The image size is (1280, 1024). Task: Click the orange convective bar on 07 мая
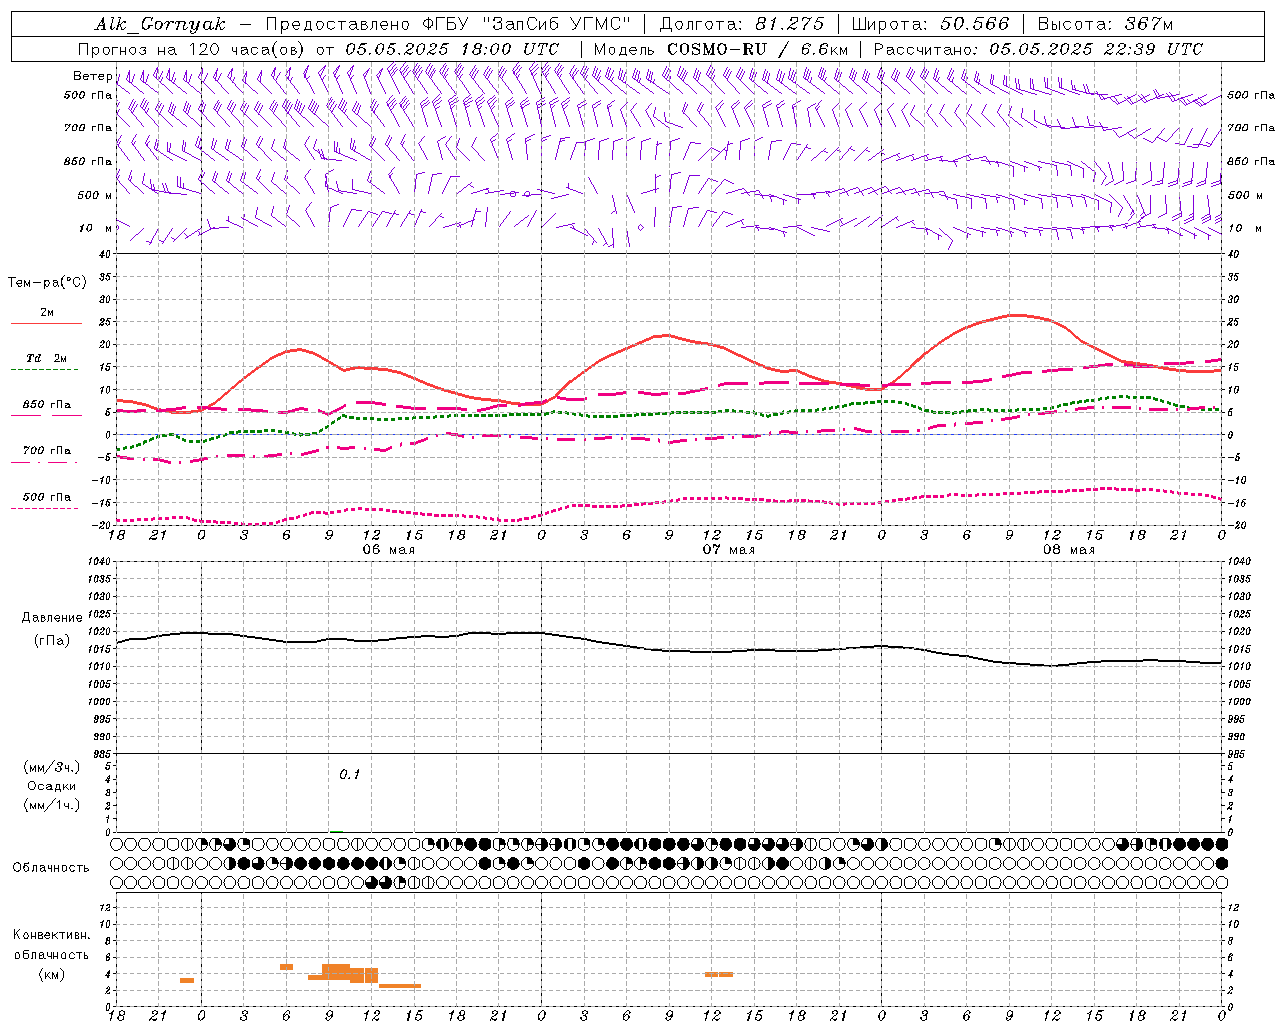tap(719, 974)
